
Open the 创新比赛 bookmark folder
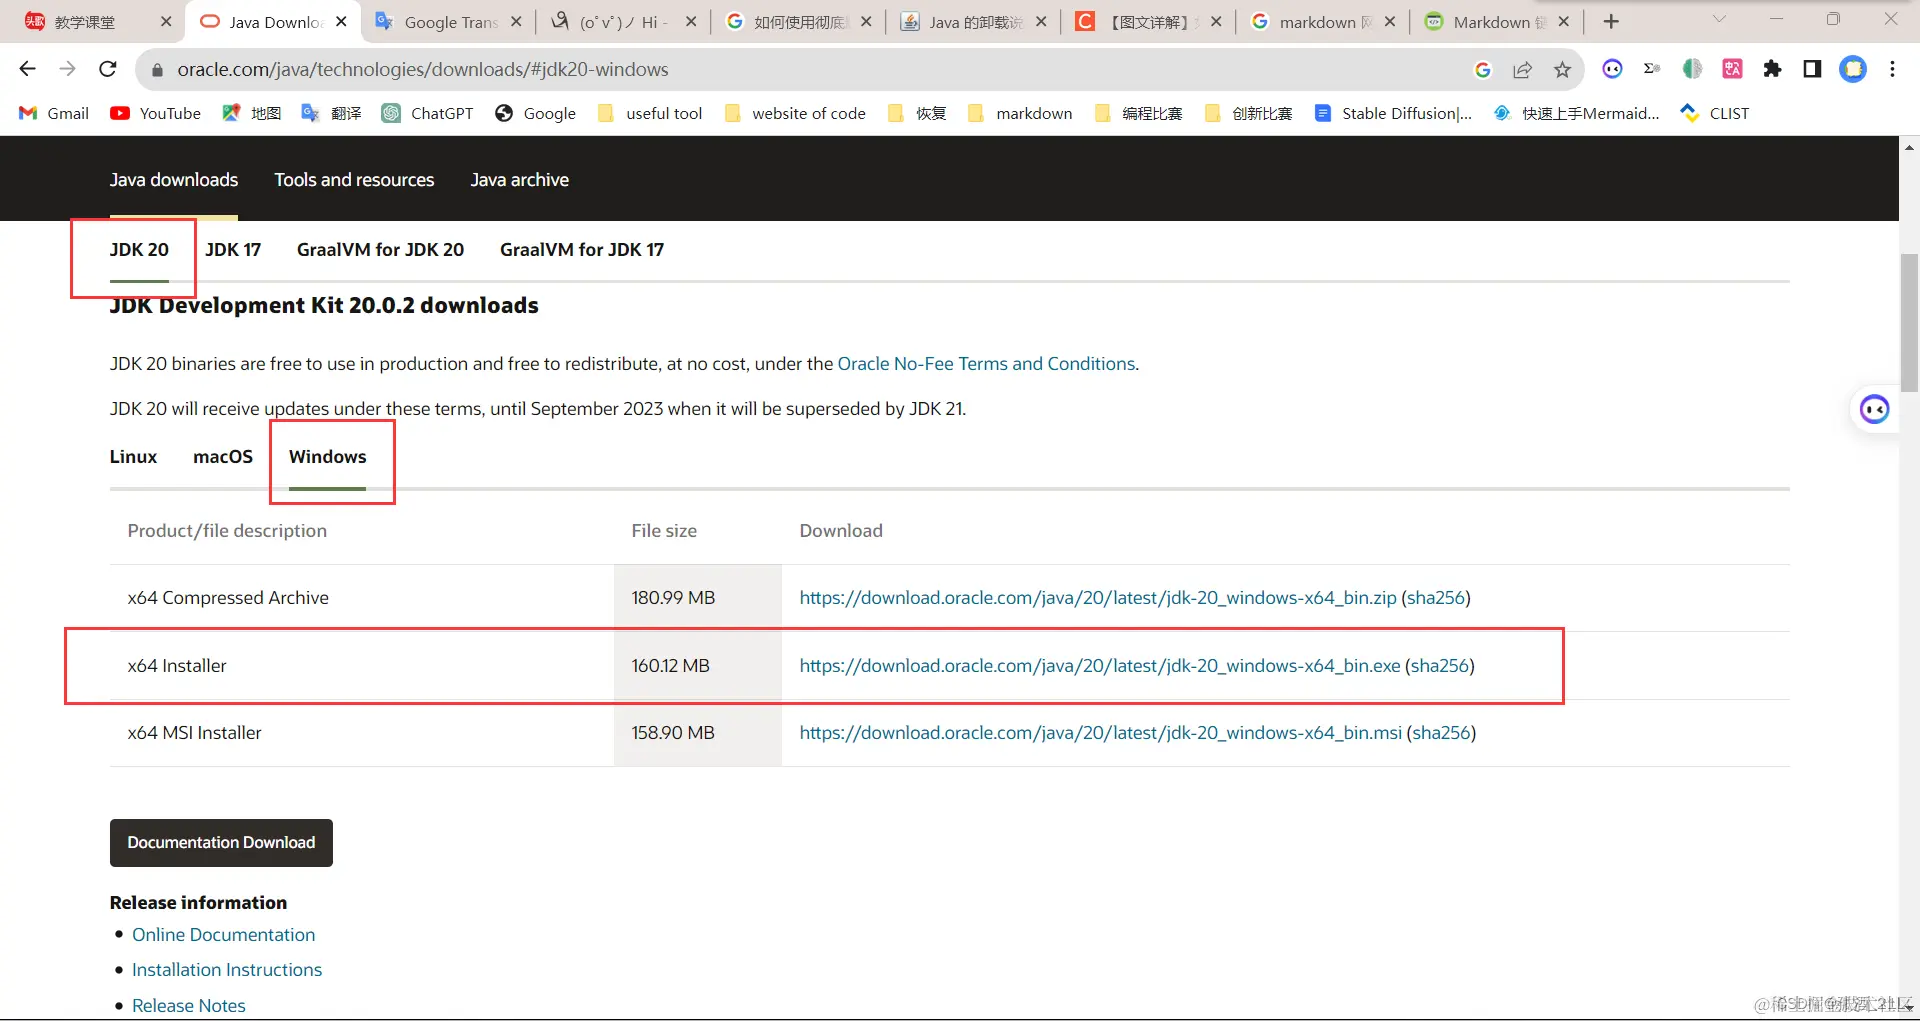tap(1248, 113)
